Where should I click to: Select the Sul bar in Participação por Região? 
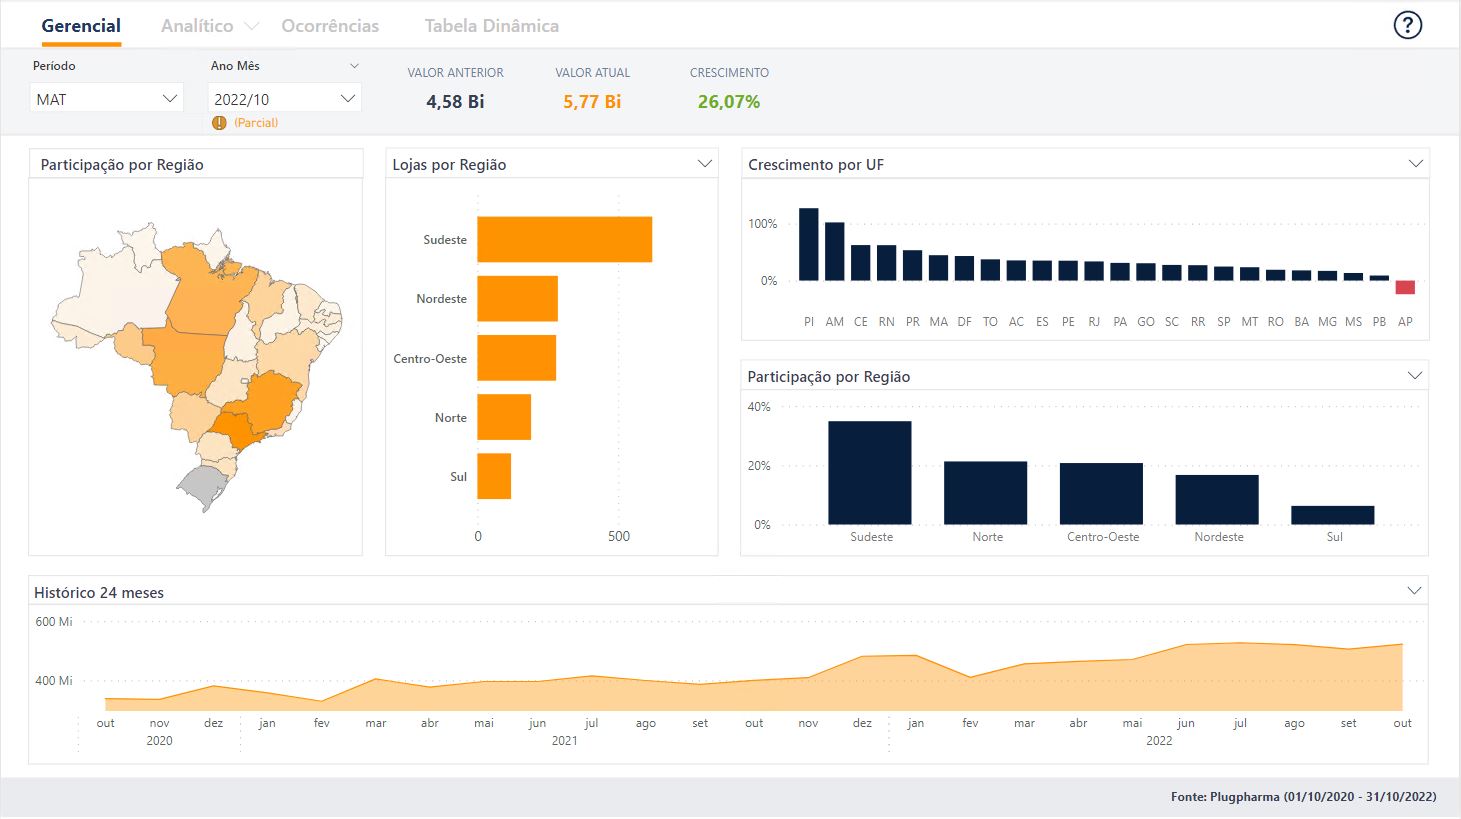(x=1332, y=515)
